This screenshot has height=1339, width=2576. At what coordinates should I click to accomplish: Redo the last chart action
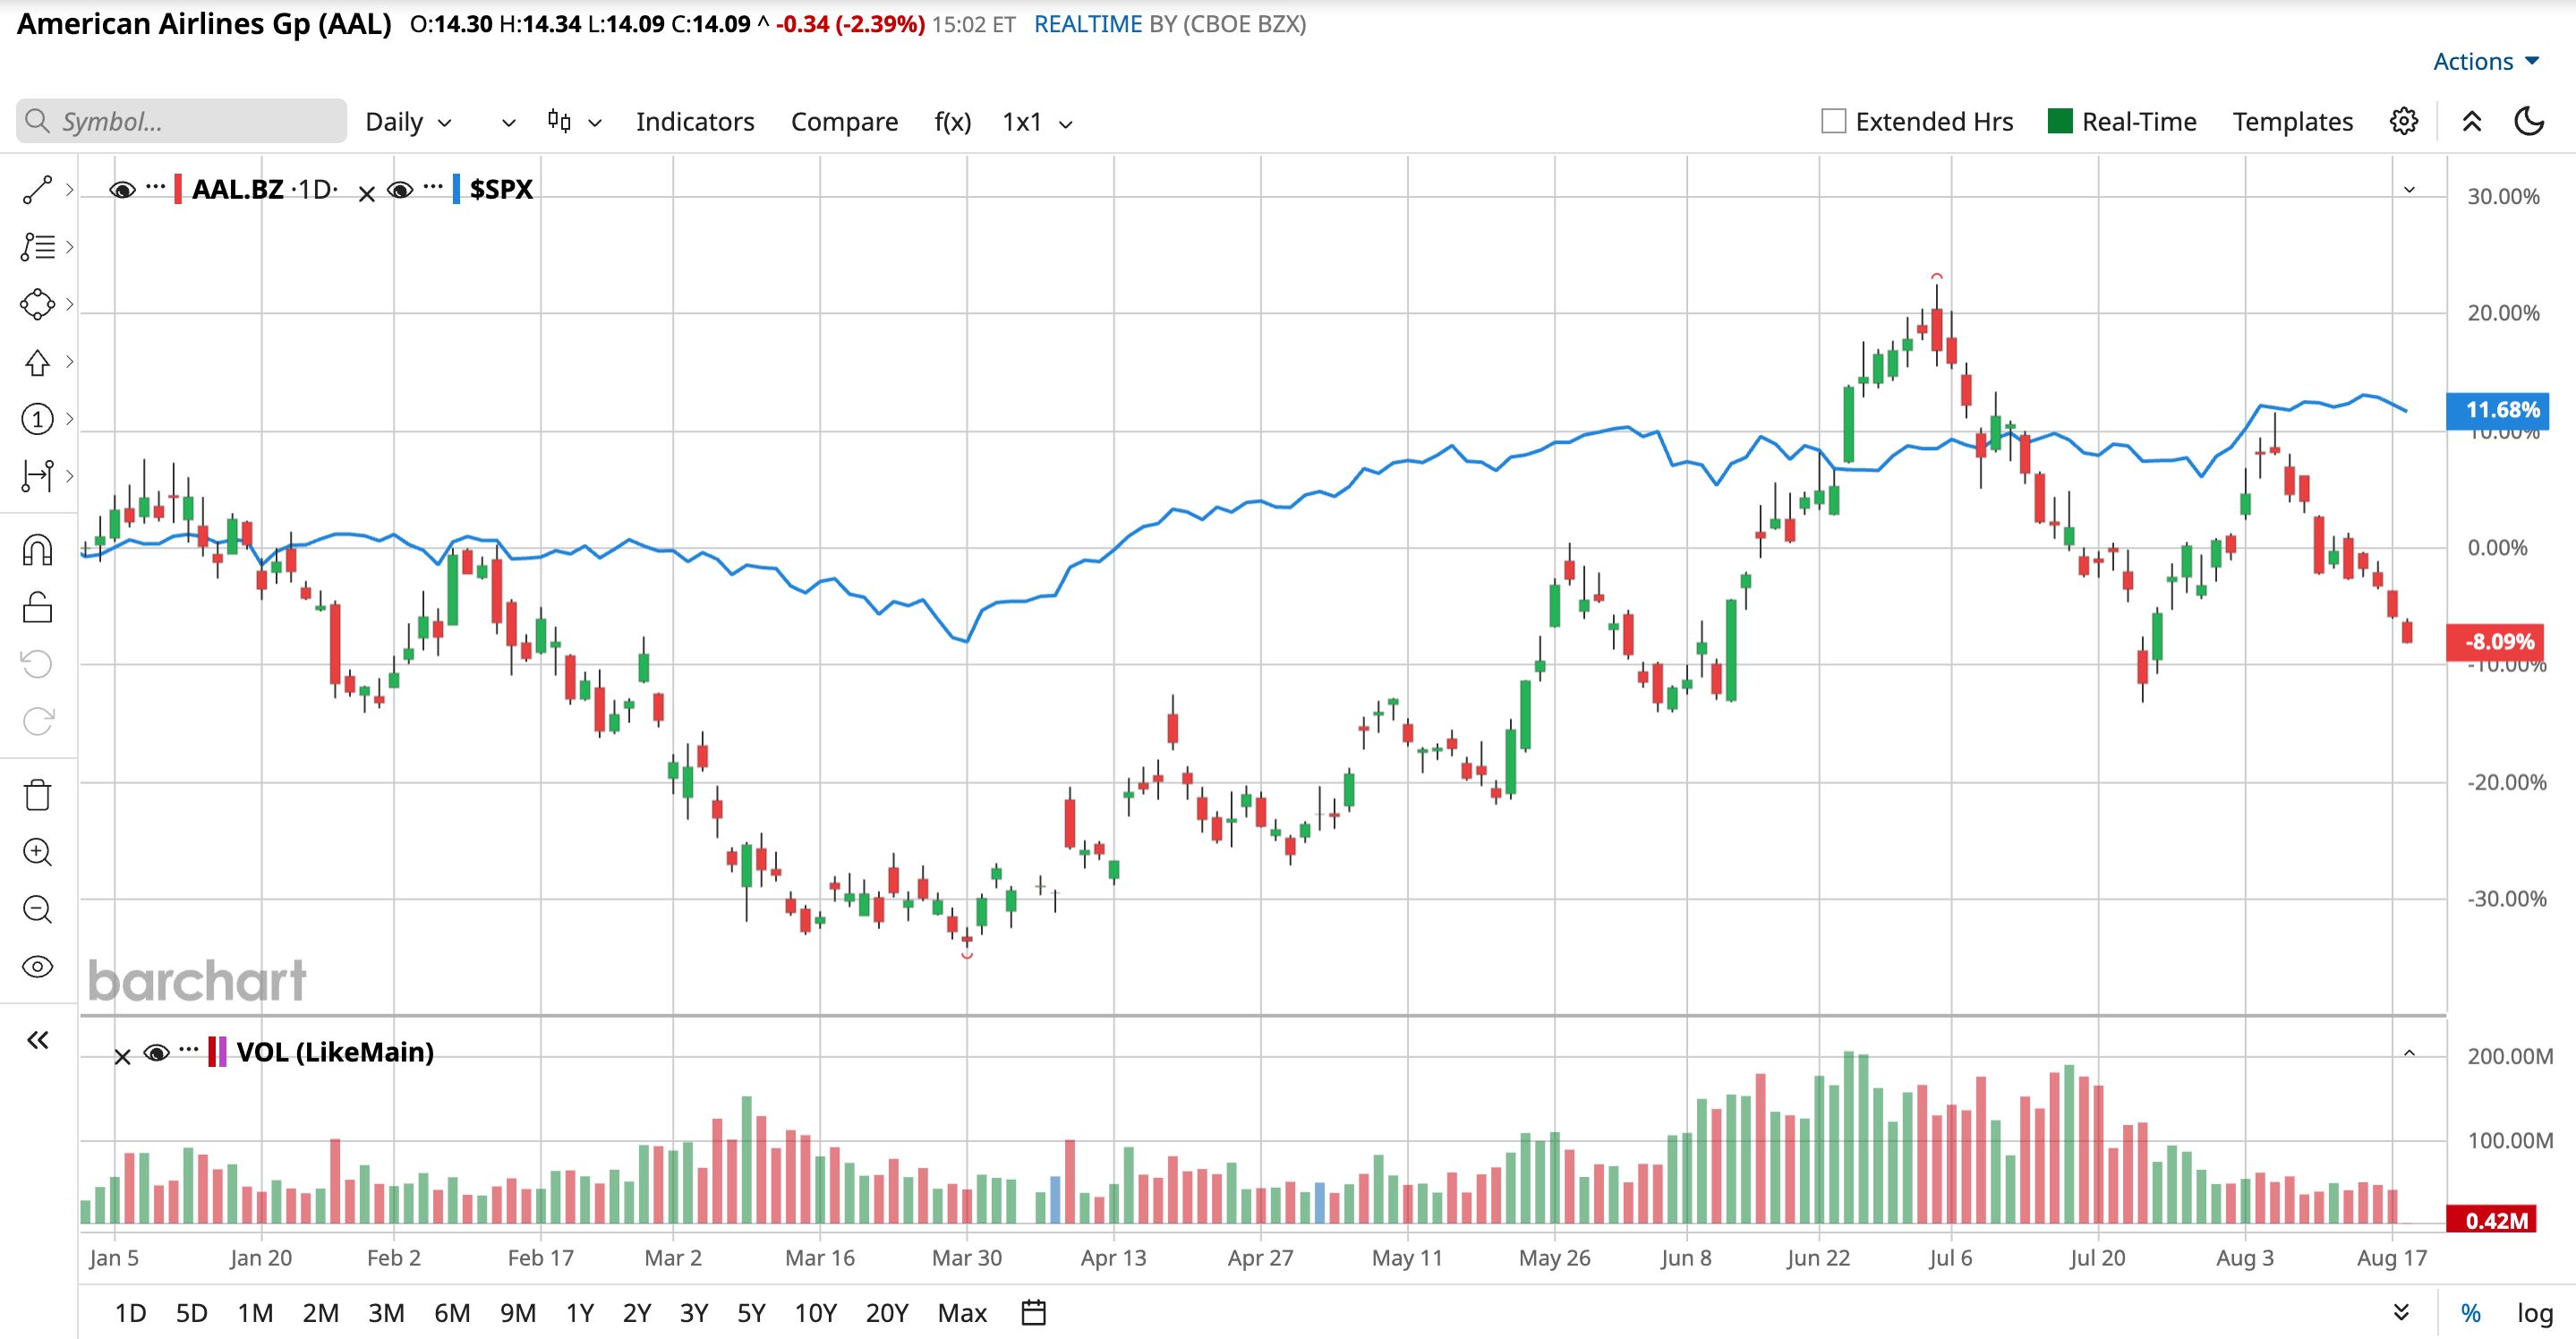(37, 721)
